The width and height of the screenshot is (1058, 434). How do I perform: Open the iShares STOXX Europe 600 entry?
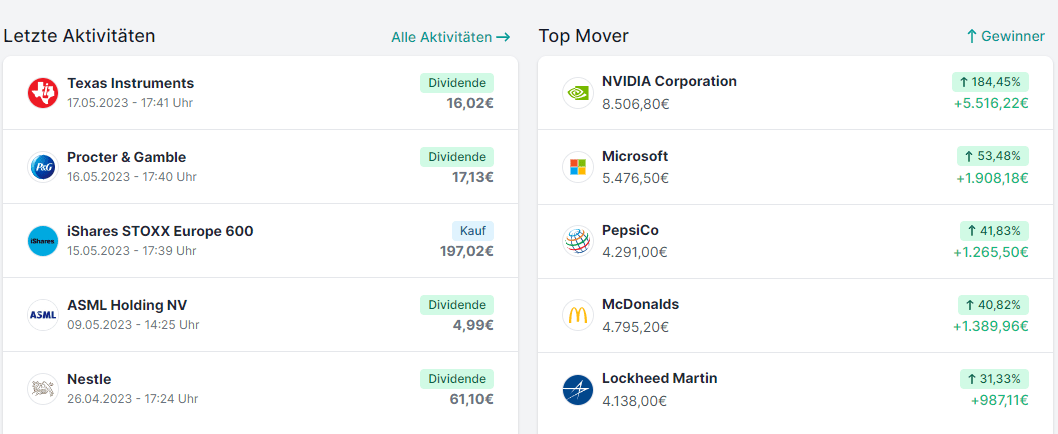click(260, 241)
